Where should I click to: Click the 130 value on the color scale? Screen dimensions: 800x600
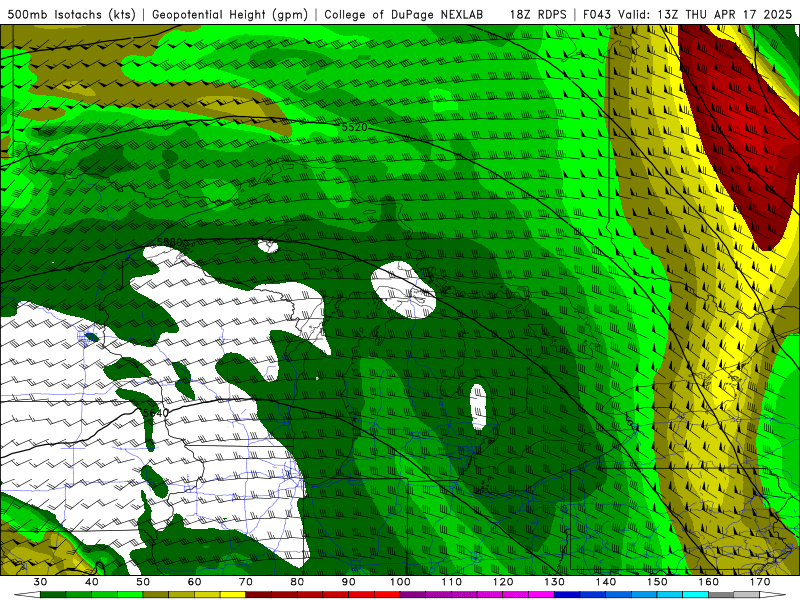pyautogui.click(x=555, y=582)
